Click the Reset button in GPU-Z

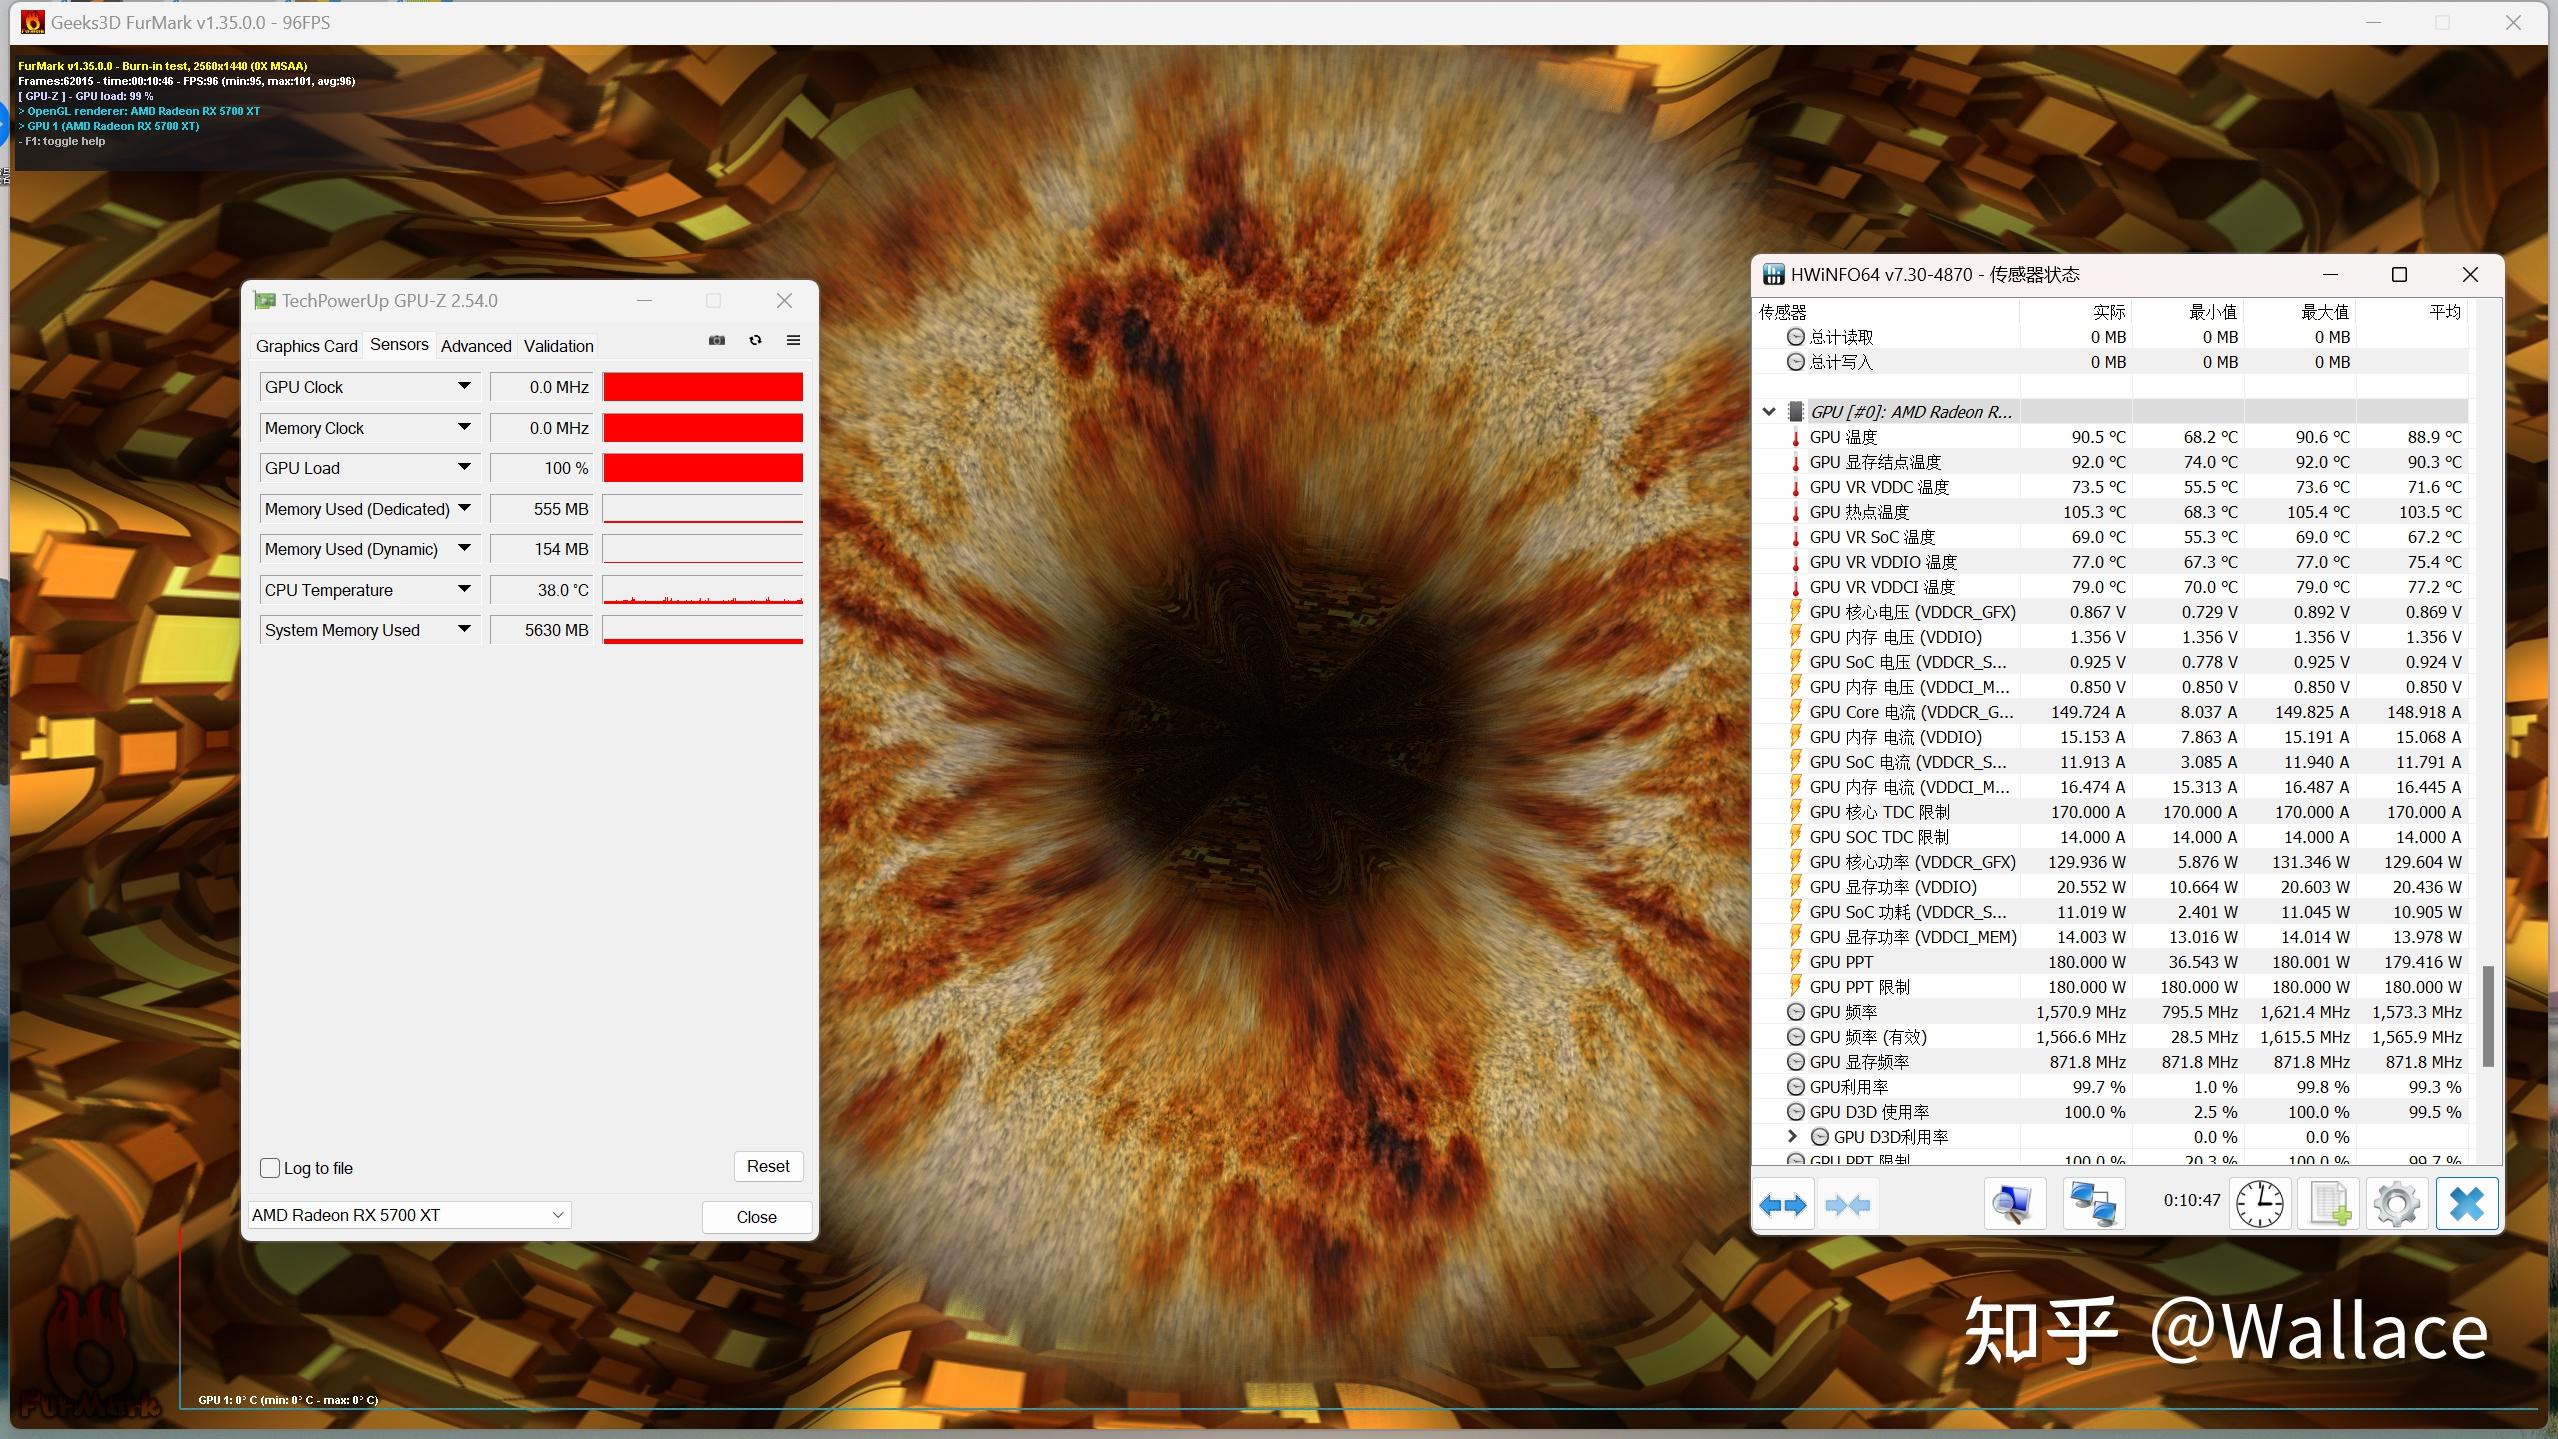[768, 1165]
